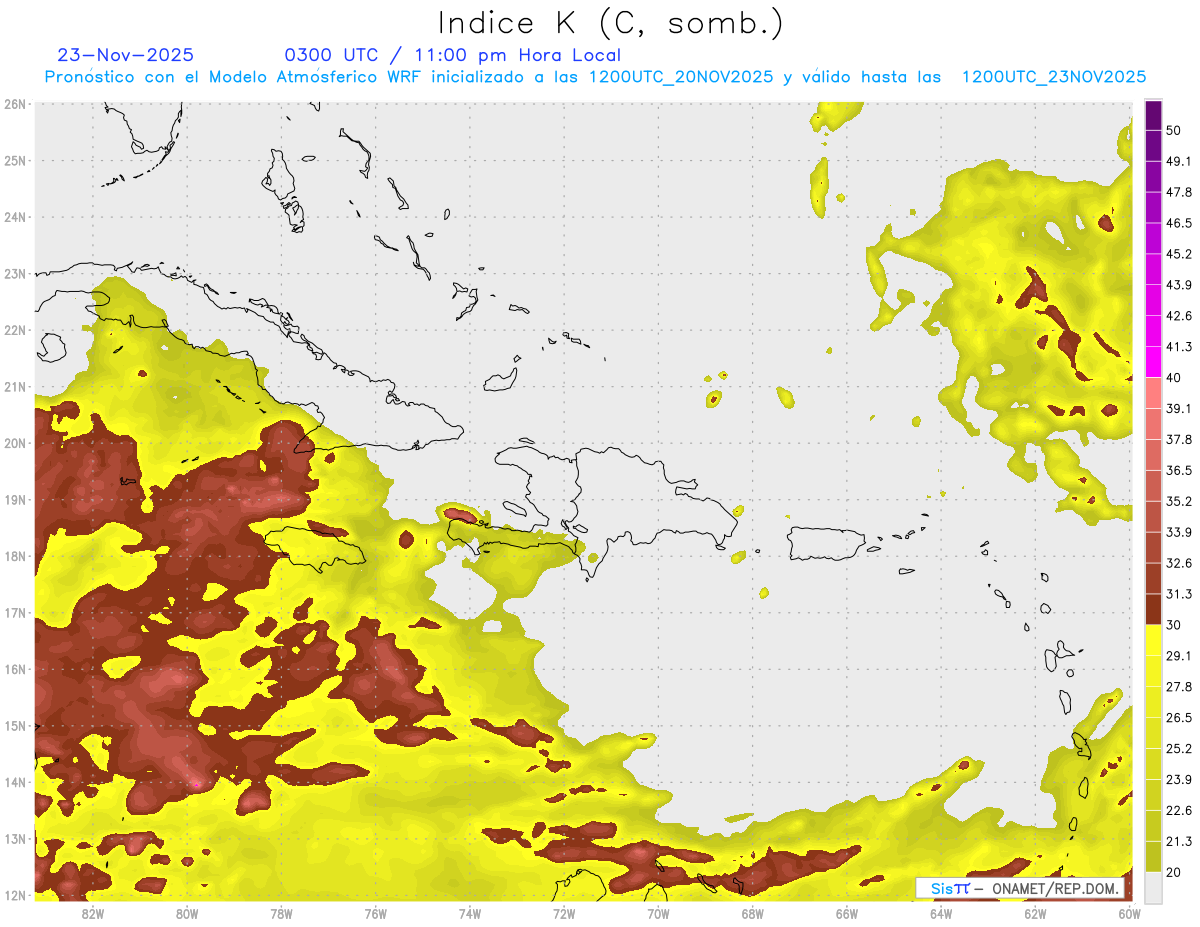Click the 25N latitude label
The width and height of the screenshot is (1200, 927).
coord(16,160)
